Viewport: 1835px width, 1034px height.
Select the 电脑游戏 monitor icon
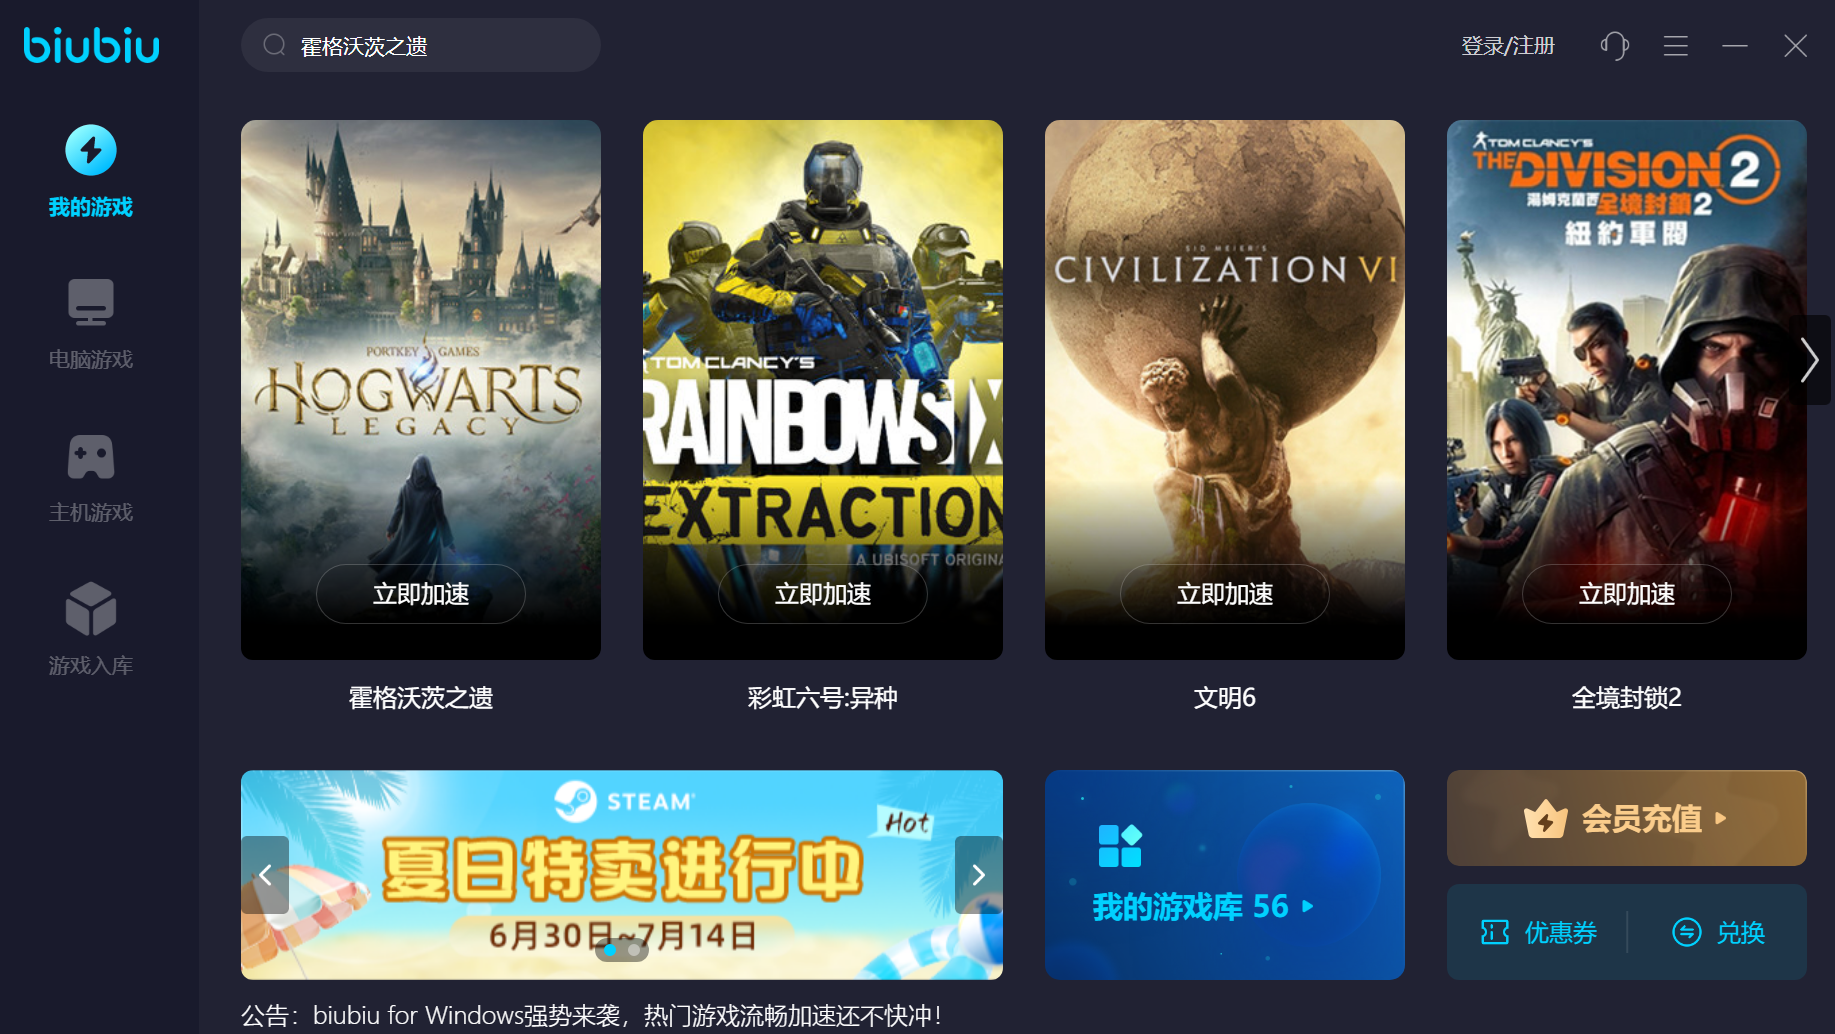click(x=91, y=302)
